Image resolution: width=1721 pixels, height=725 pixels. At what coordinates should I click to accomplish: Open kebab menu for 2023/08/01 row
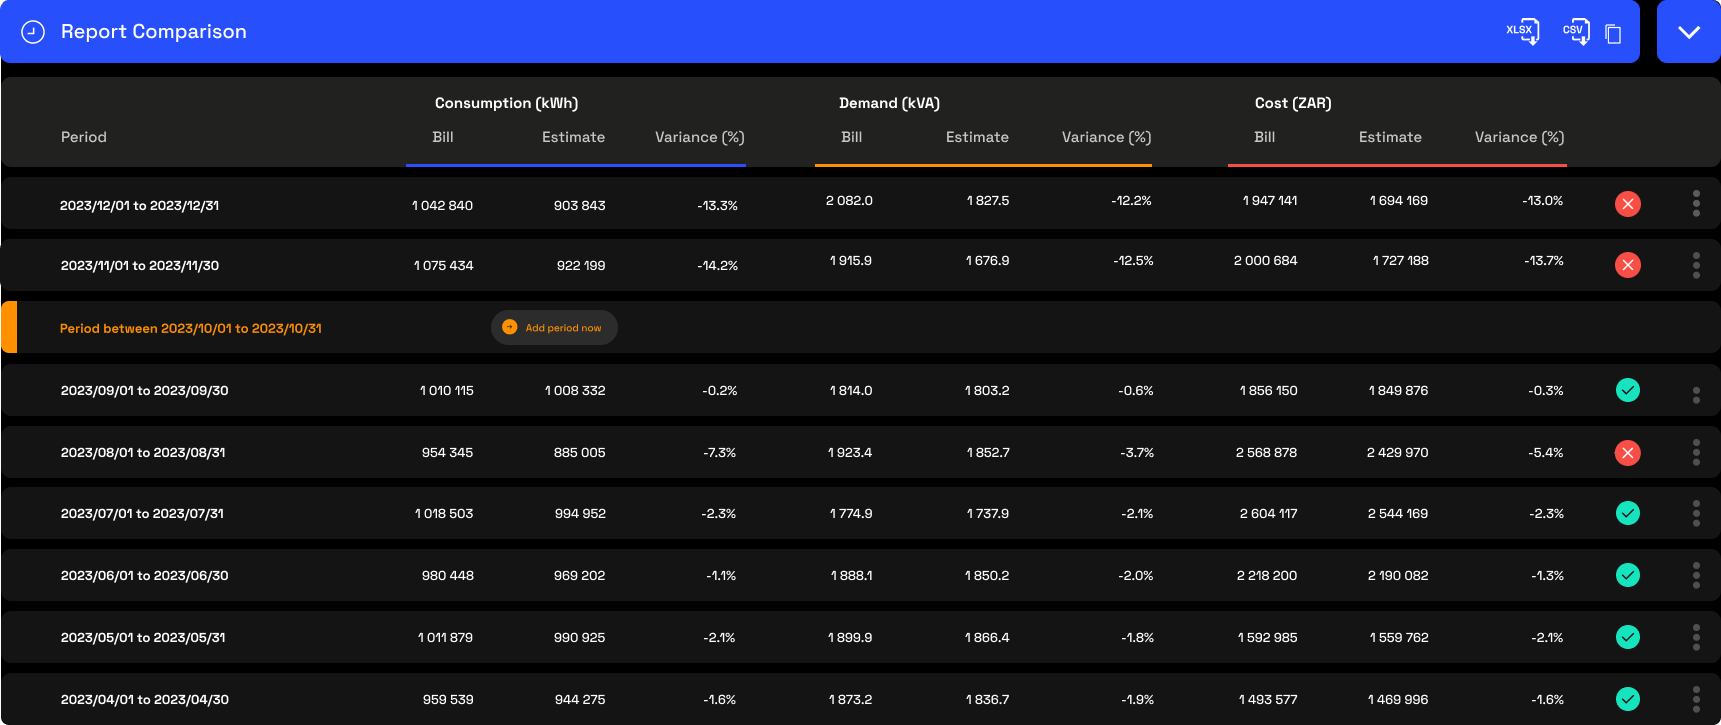[1696, 452]
